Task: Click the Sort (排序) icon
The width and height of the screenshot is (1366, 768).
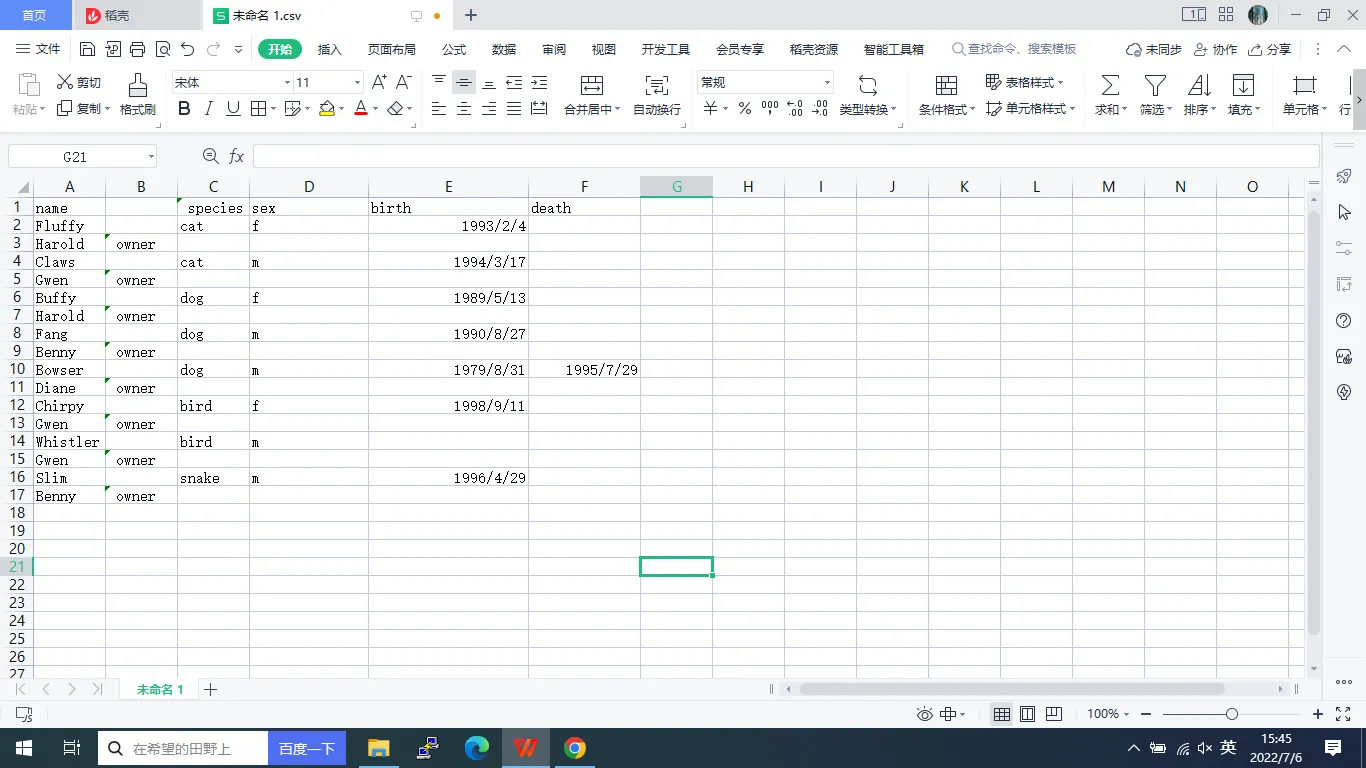Action: pyautogui.click(x=1199, y=85)
